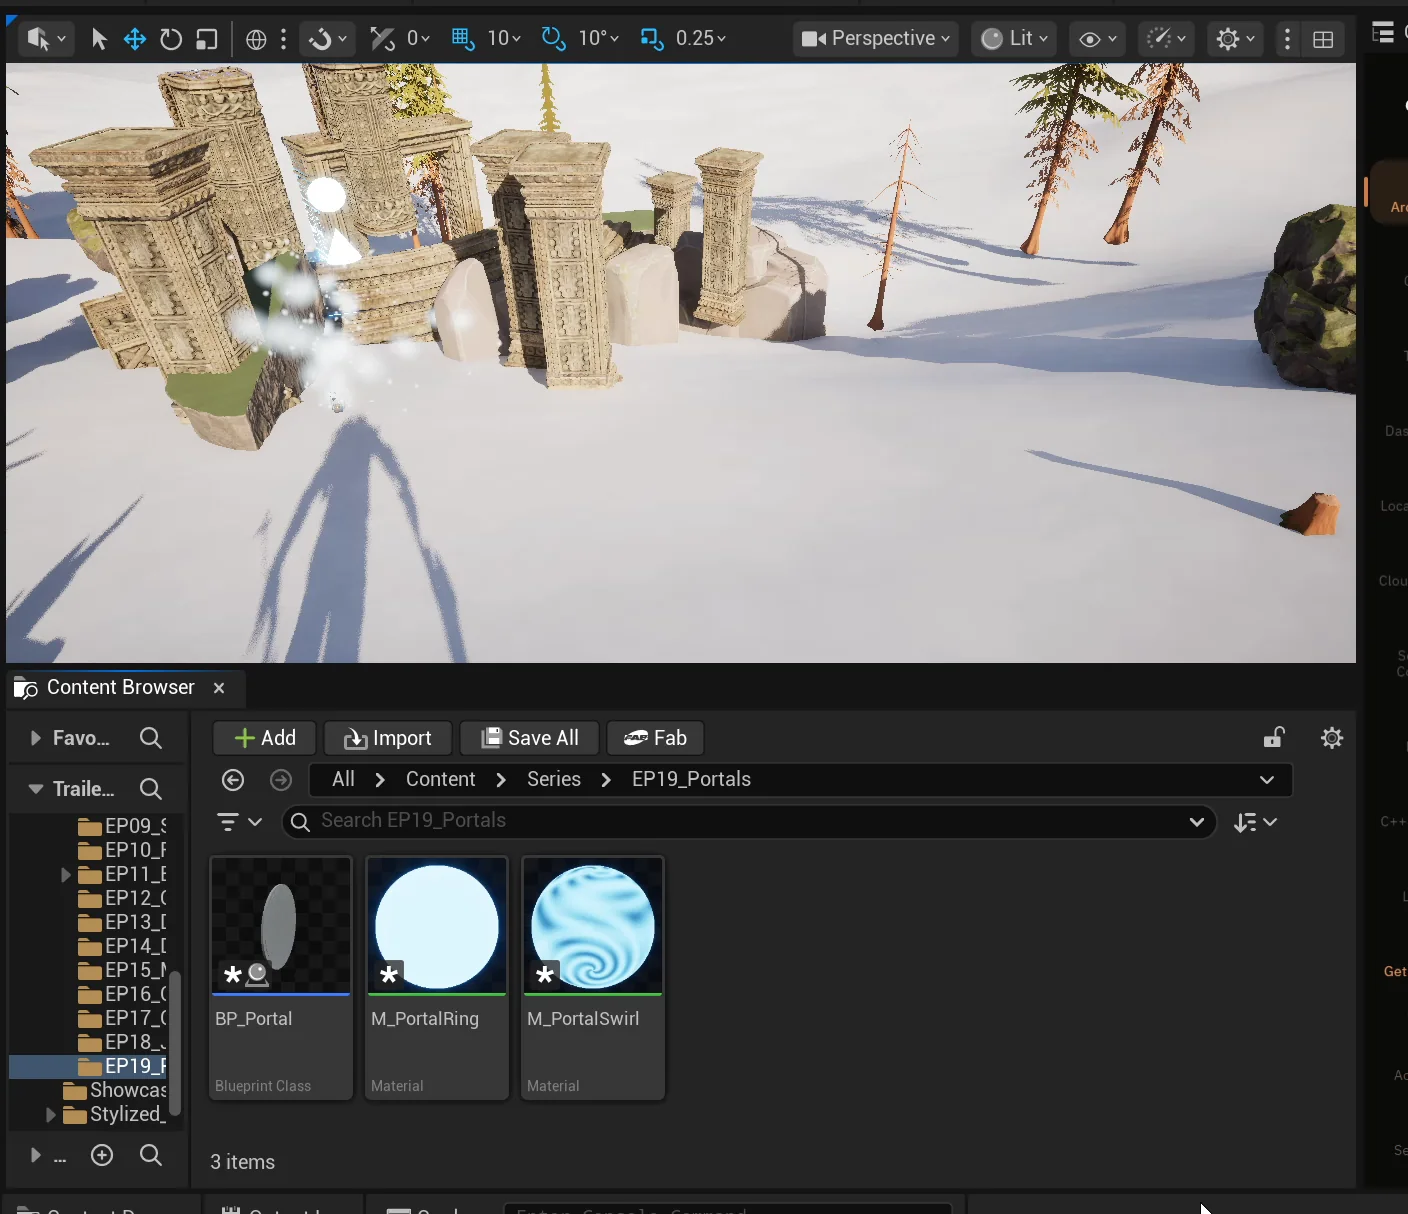Open the Perspective view dropdown
This screenshot has width=1408, height=1214.
tap(876, 39)
